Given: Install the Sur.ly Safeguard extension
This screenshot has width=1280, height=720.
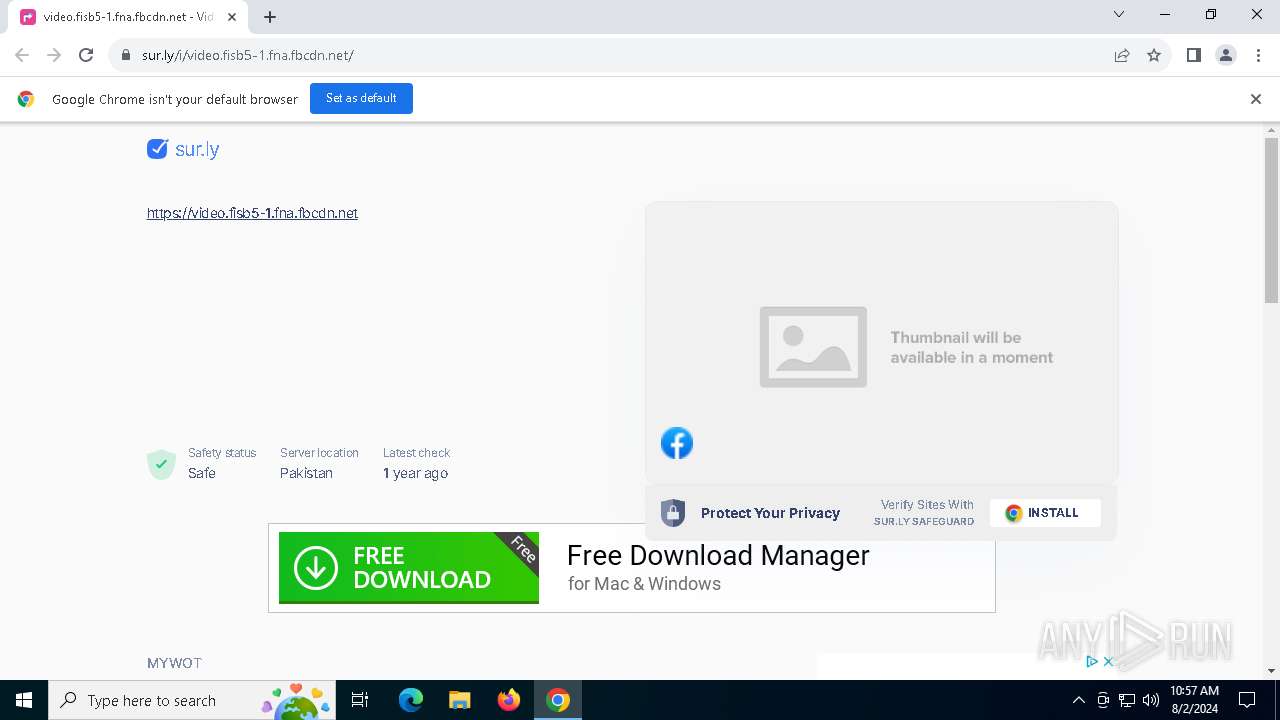Looking at the screenshot, I should [1045, 513].
